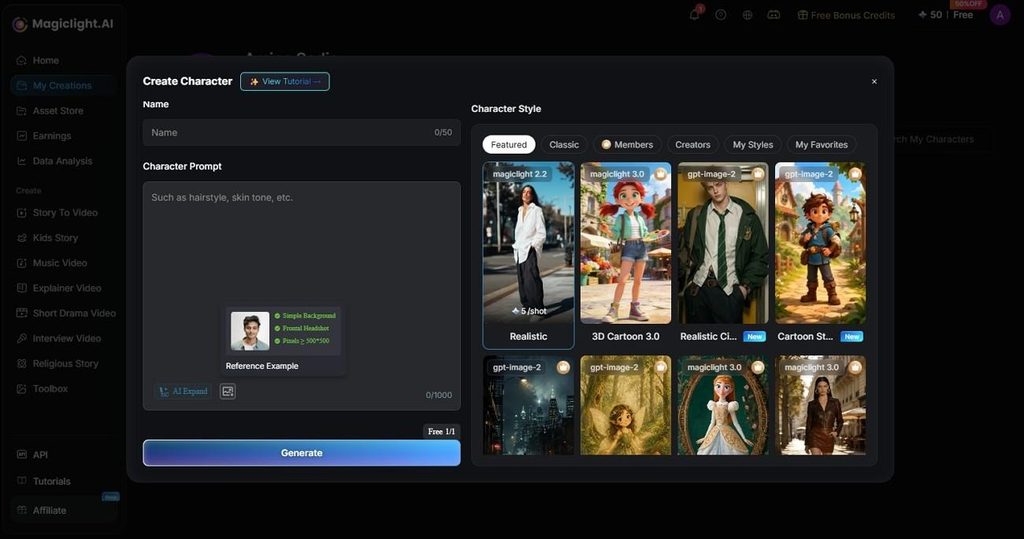This screenshot has width=1024, height=539.
Task: Click the upload reference image icon
Action: 227,391
